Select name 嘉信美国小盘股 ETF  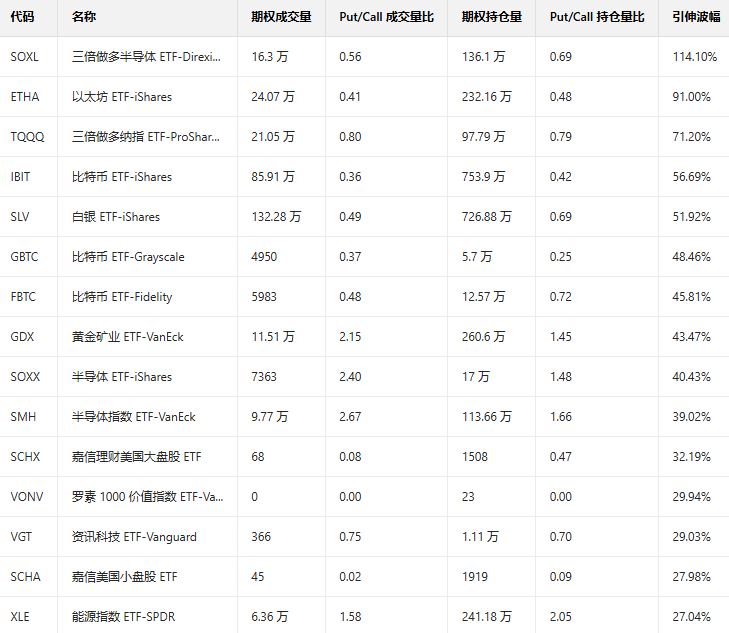[124, 576]
